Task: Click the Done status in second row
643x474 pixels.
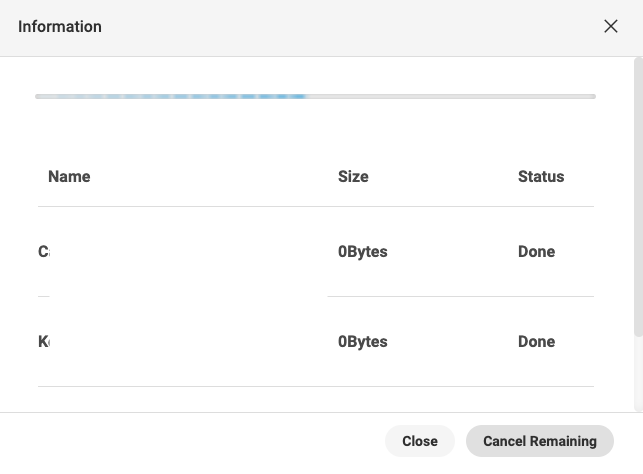Action: 536,342
